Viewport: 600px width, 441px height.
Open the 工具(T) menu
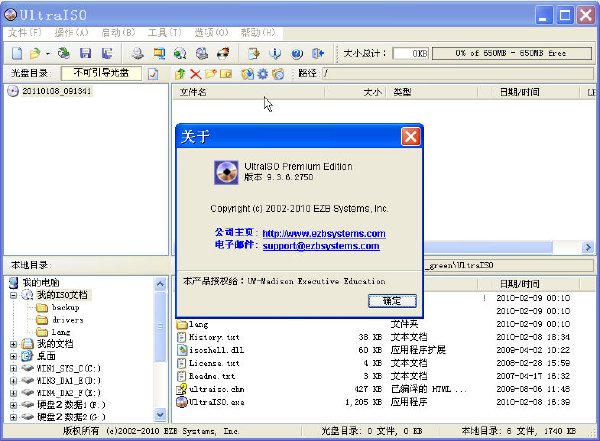tap(165, 33)
